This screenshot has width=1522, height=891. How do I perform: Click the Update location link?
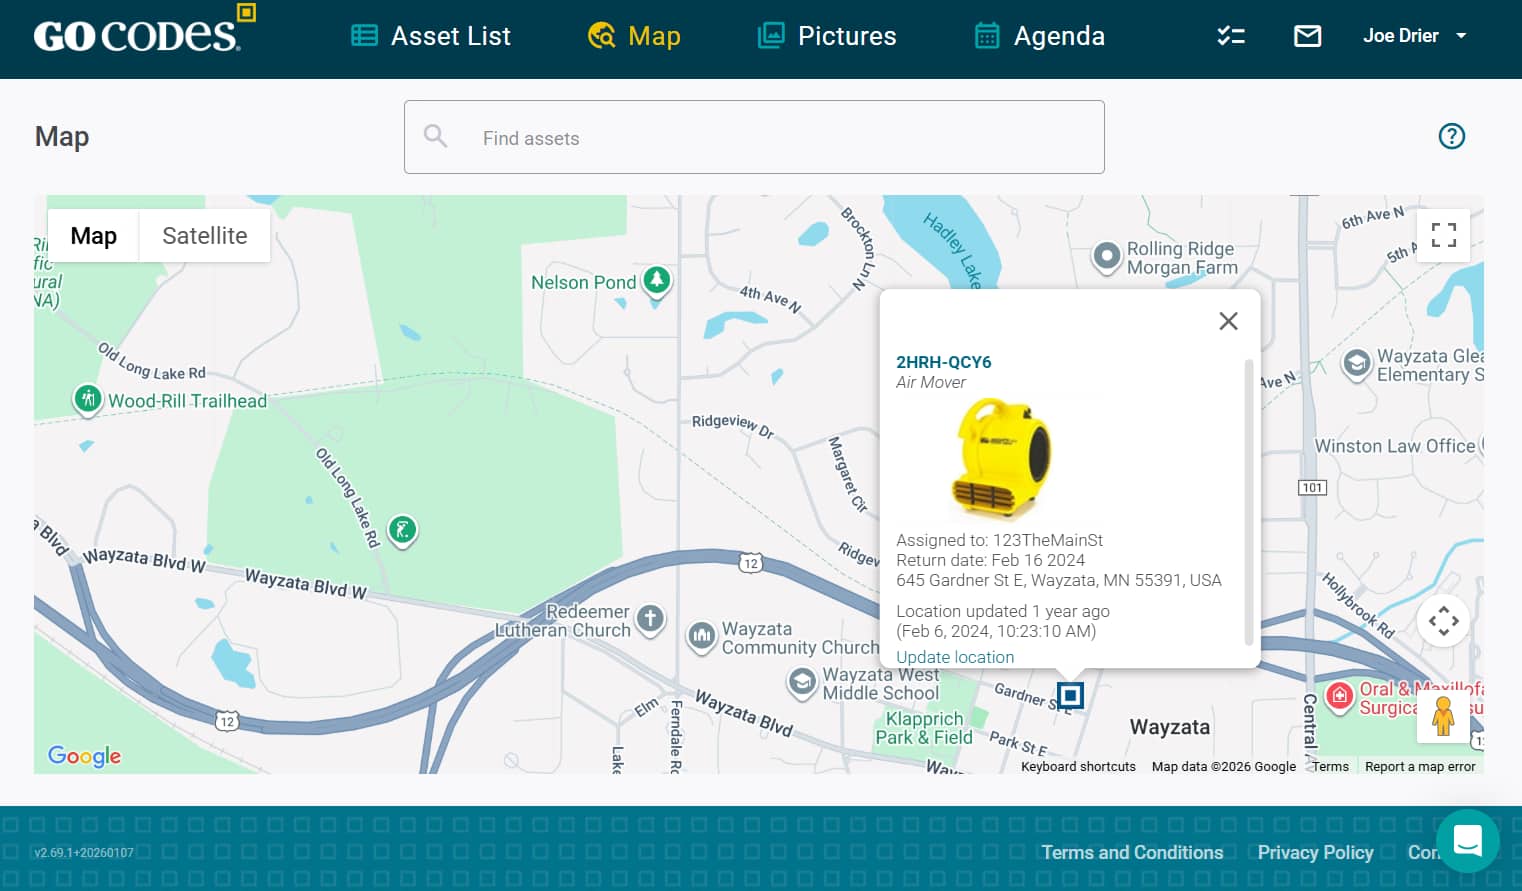954,657
